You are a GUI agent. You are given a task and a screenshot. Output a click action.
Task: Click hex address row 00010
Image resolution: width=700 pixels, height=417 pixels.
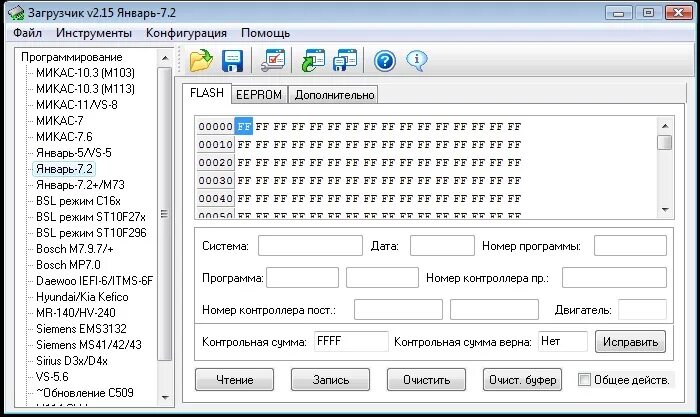216,145
